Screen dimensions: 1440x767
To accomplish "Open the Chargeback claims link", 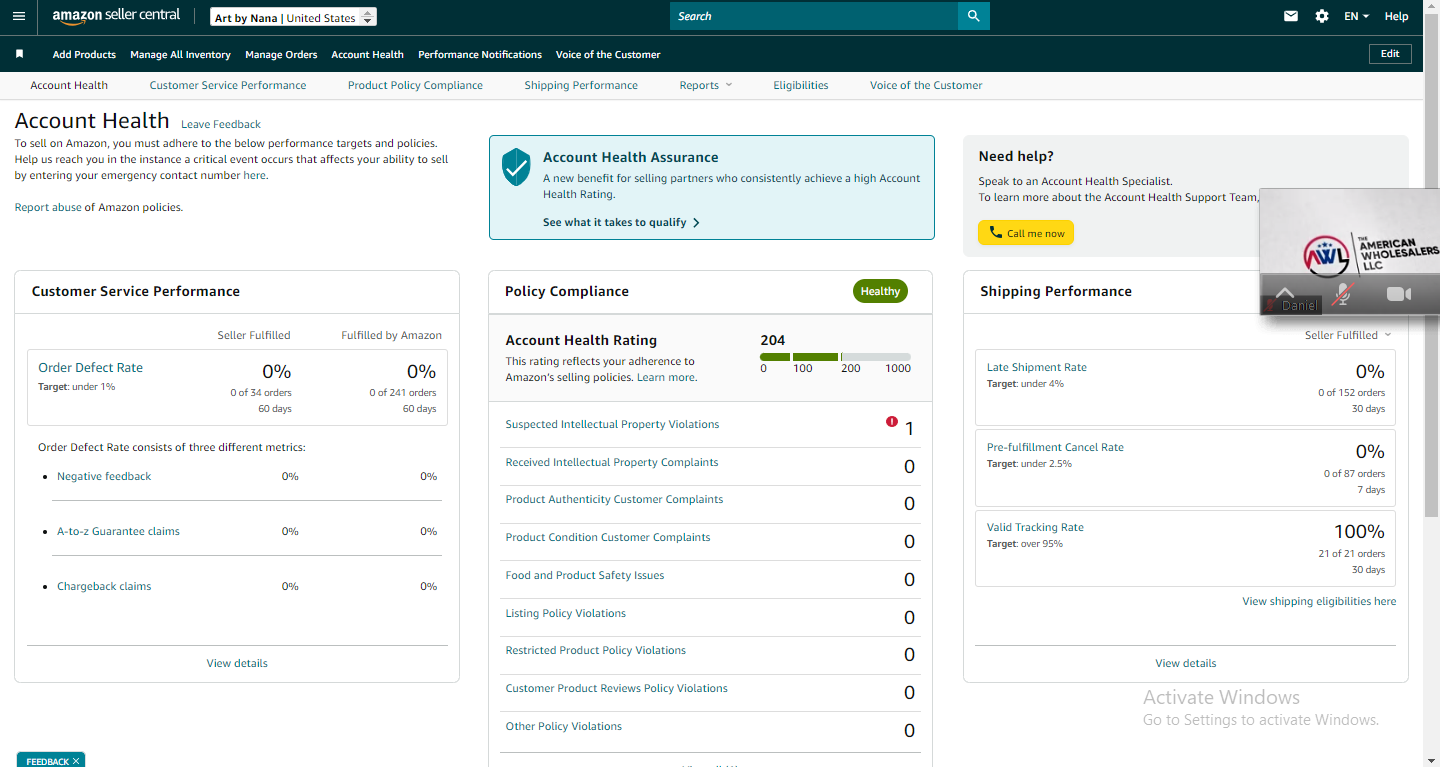I will 104,586.
